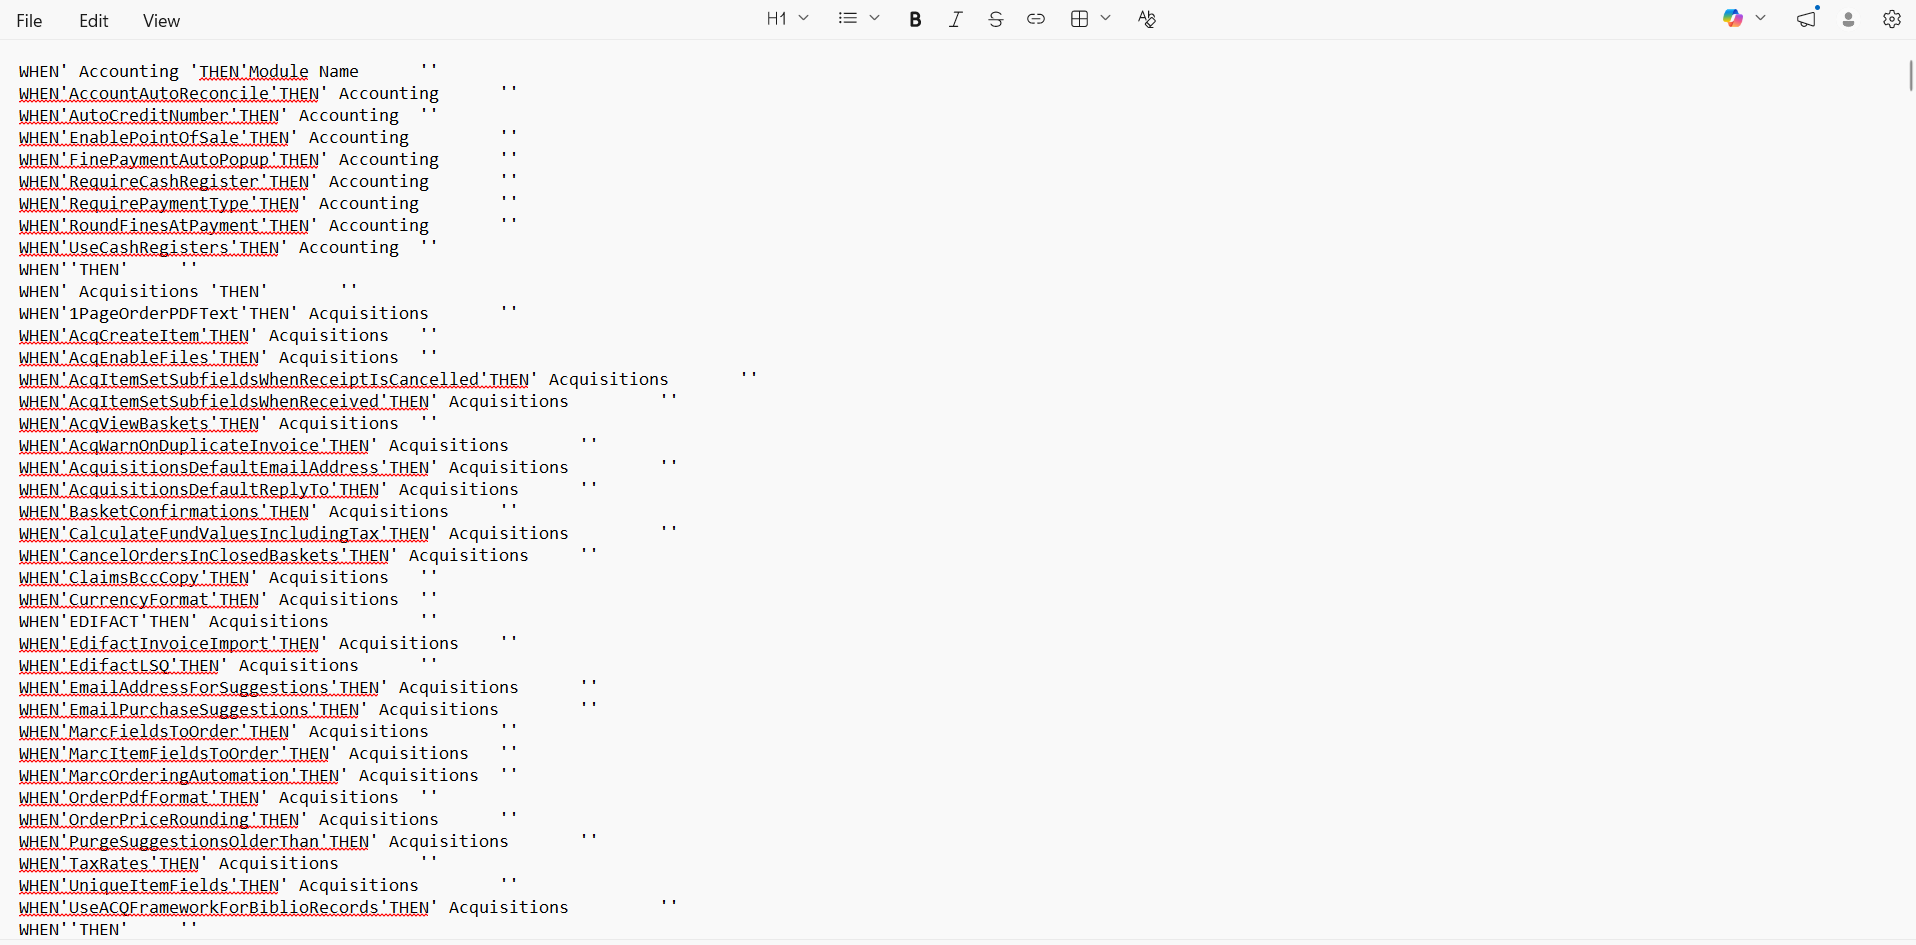Toggle strikethrough formatting
1916x945 pixels.
(x=995, y=19)
